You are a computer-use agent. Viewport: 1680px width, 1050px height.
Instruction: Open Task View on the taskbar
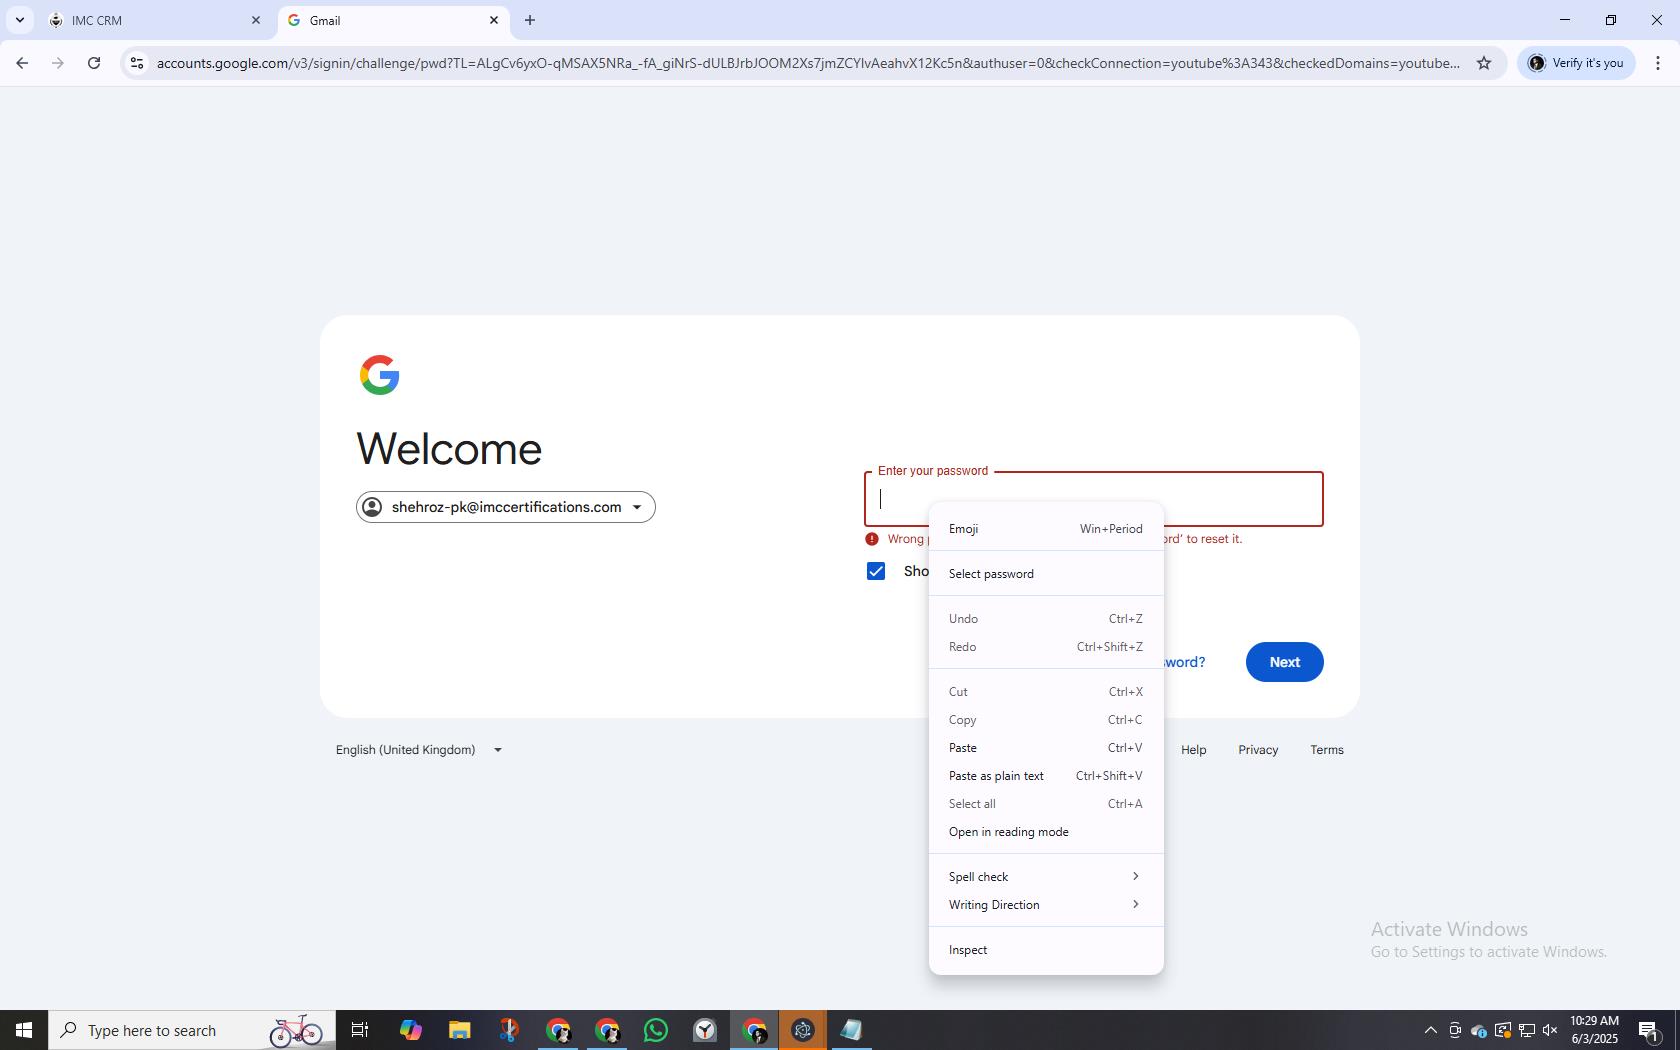(360, 1030)
